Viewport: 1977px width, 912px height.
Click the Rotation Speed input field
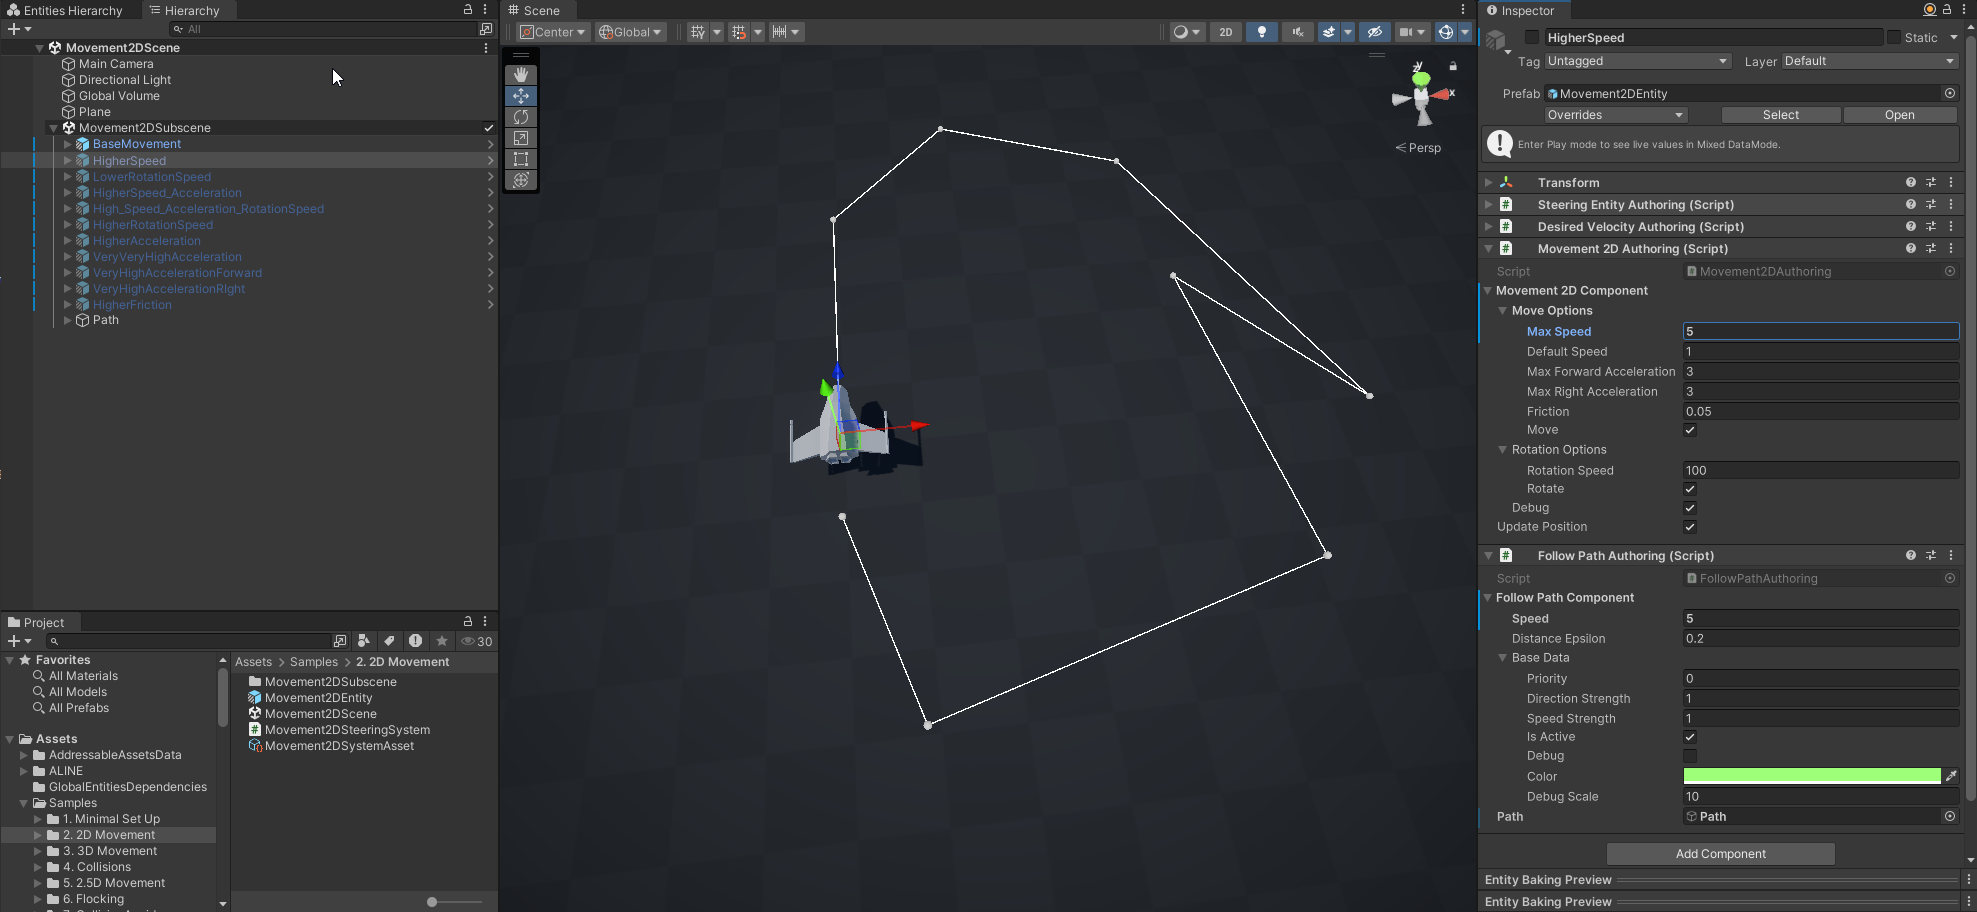coord(1820,470)
